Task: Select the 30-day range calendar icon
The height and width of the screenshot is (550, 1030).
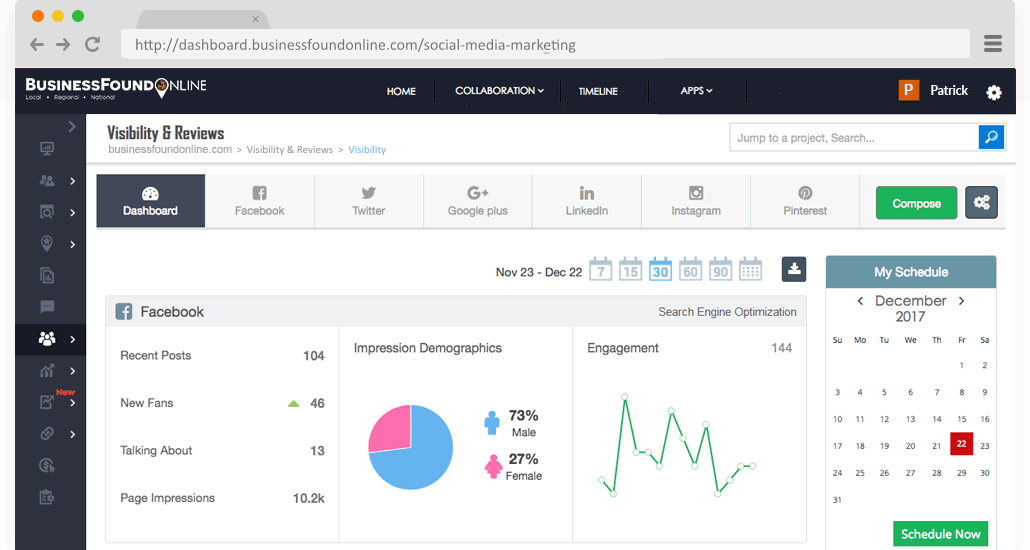Action: click(660, 269)
